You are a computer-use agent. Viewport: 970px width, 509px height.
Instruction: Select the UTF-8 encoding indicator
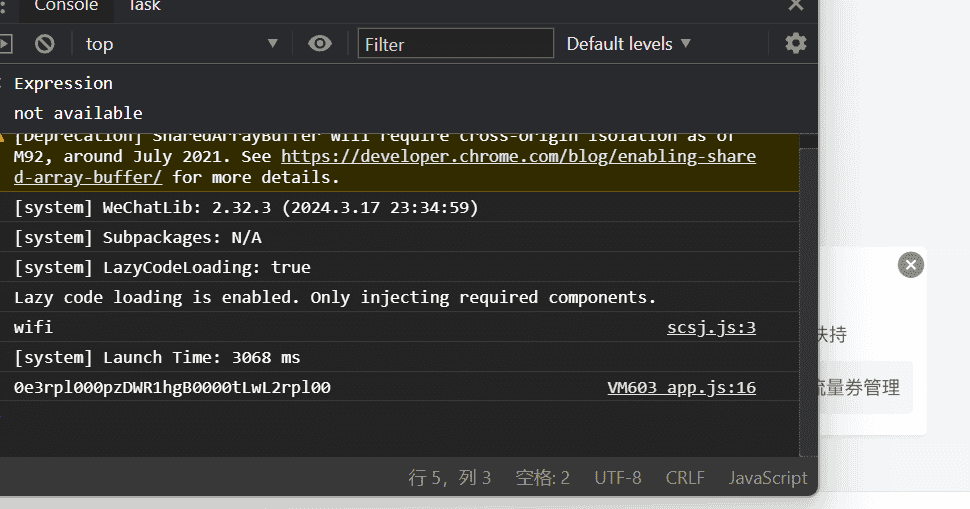(617, 477)
